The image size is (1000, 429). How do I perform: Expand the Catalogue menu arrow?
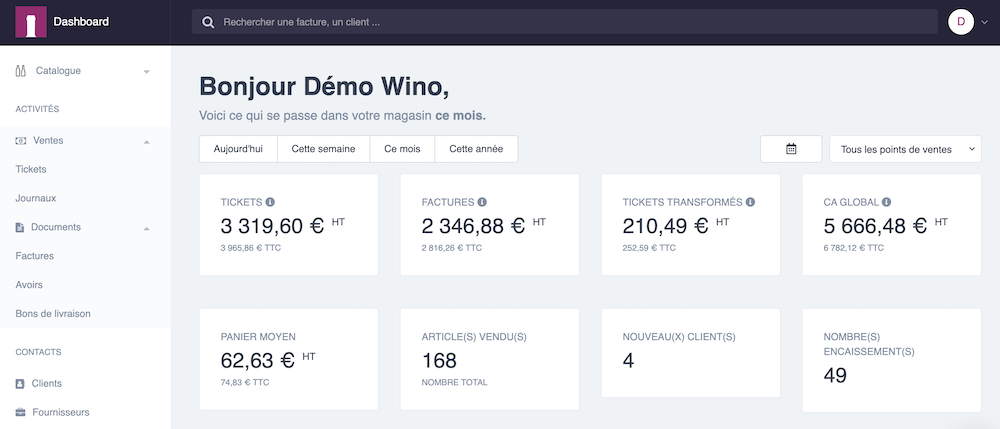[147, 71]
